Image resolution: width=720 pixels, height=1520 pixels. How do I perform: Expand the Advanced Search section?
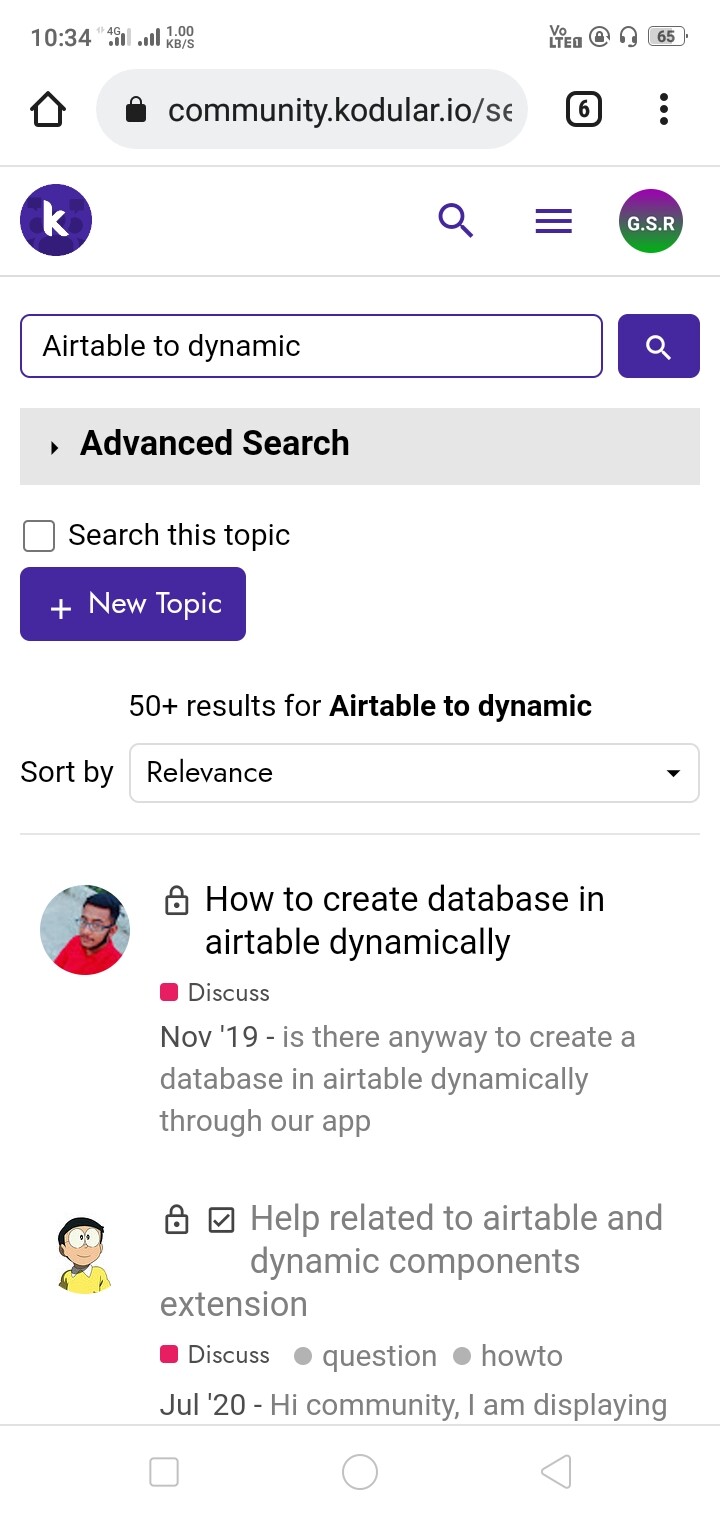click(x=360, y=446)
